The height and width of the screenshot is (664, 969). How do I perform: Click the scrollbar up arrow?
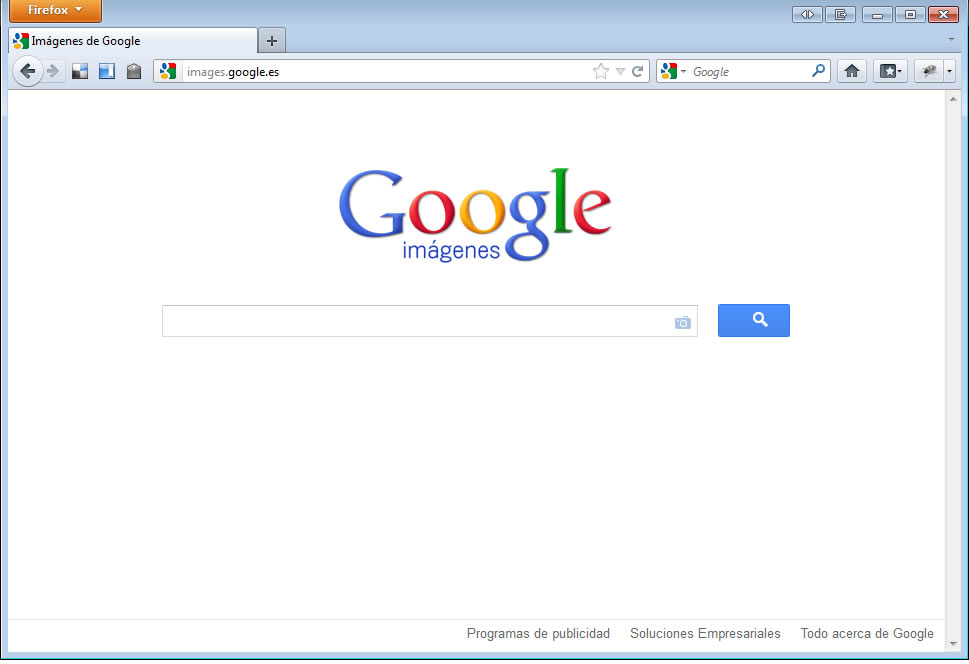[953, 99]
